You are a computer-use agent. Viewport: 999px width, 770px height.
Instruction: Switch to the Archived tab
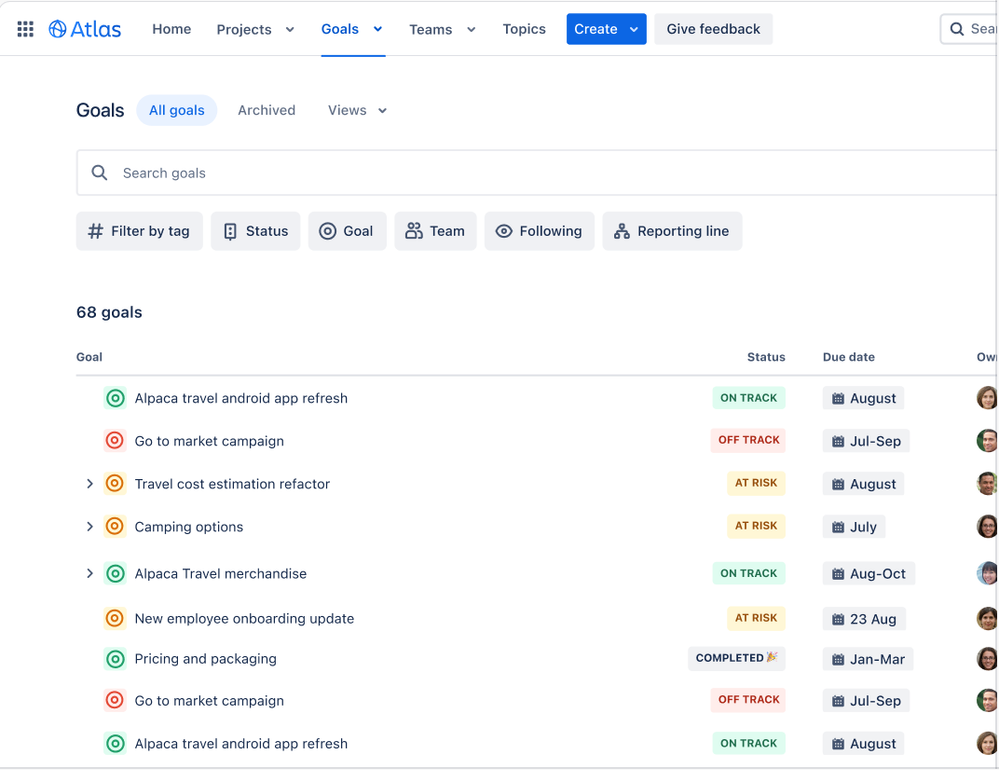coord(266,110)
